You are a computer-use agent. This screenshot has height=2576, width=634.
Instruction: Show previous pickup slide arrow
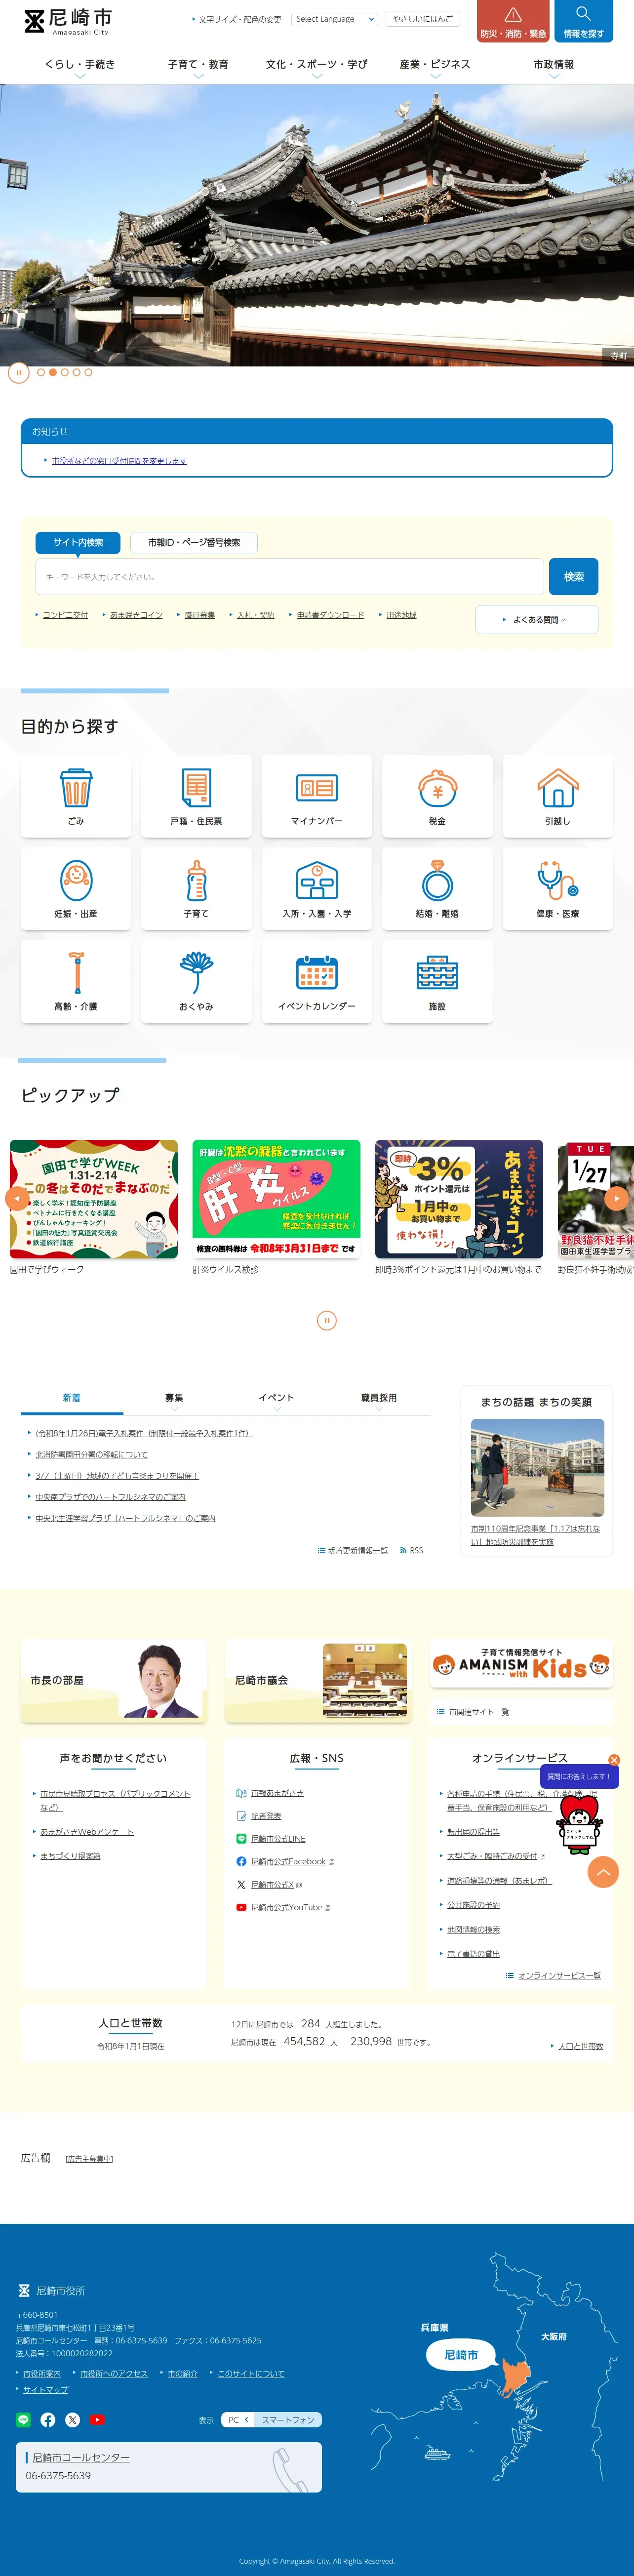17,1198
